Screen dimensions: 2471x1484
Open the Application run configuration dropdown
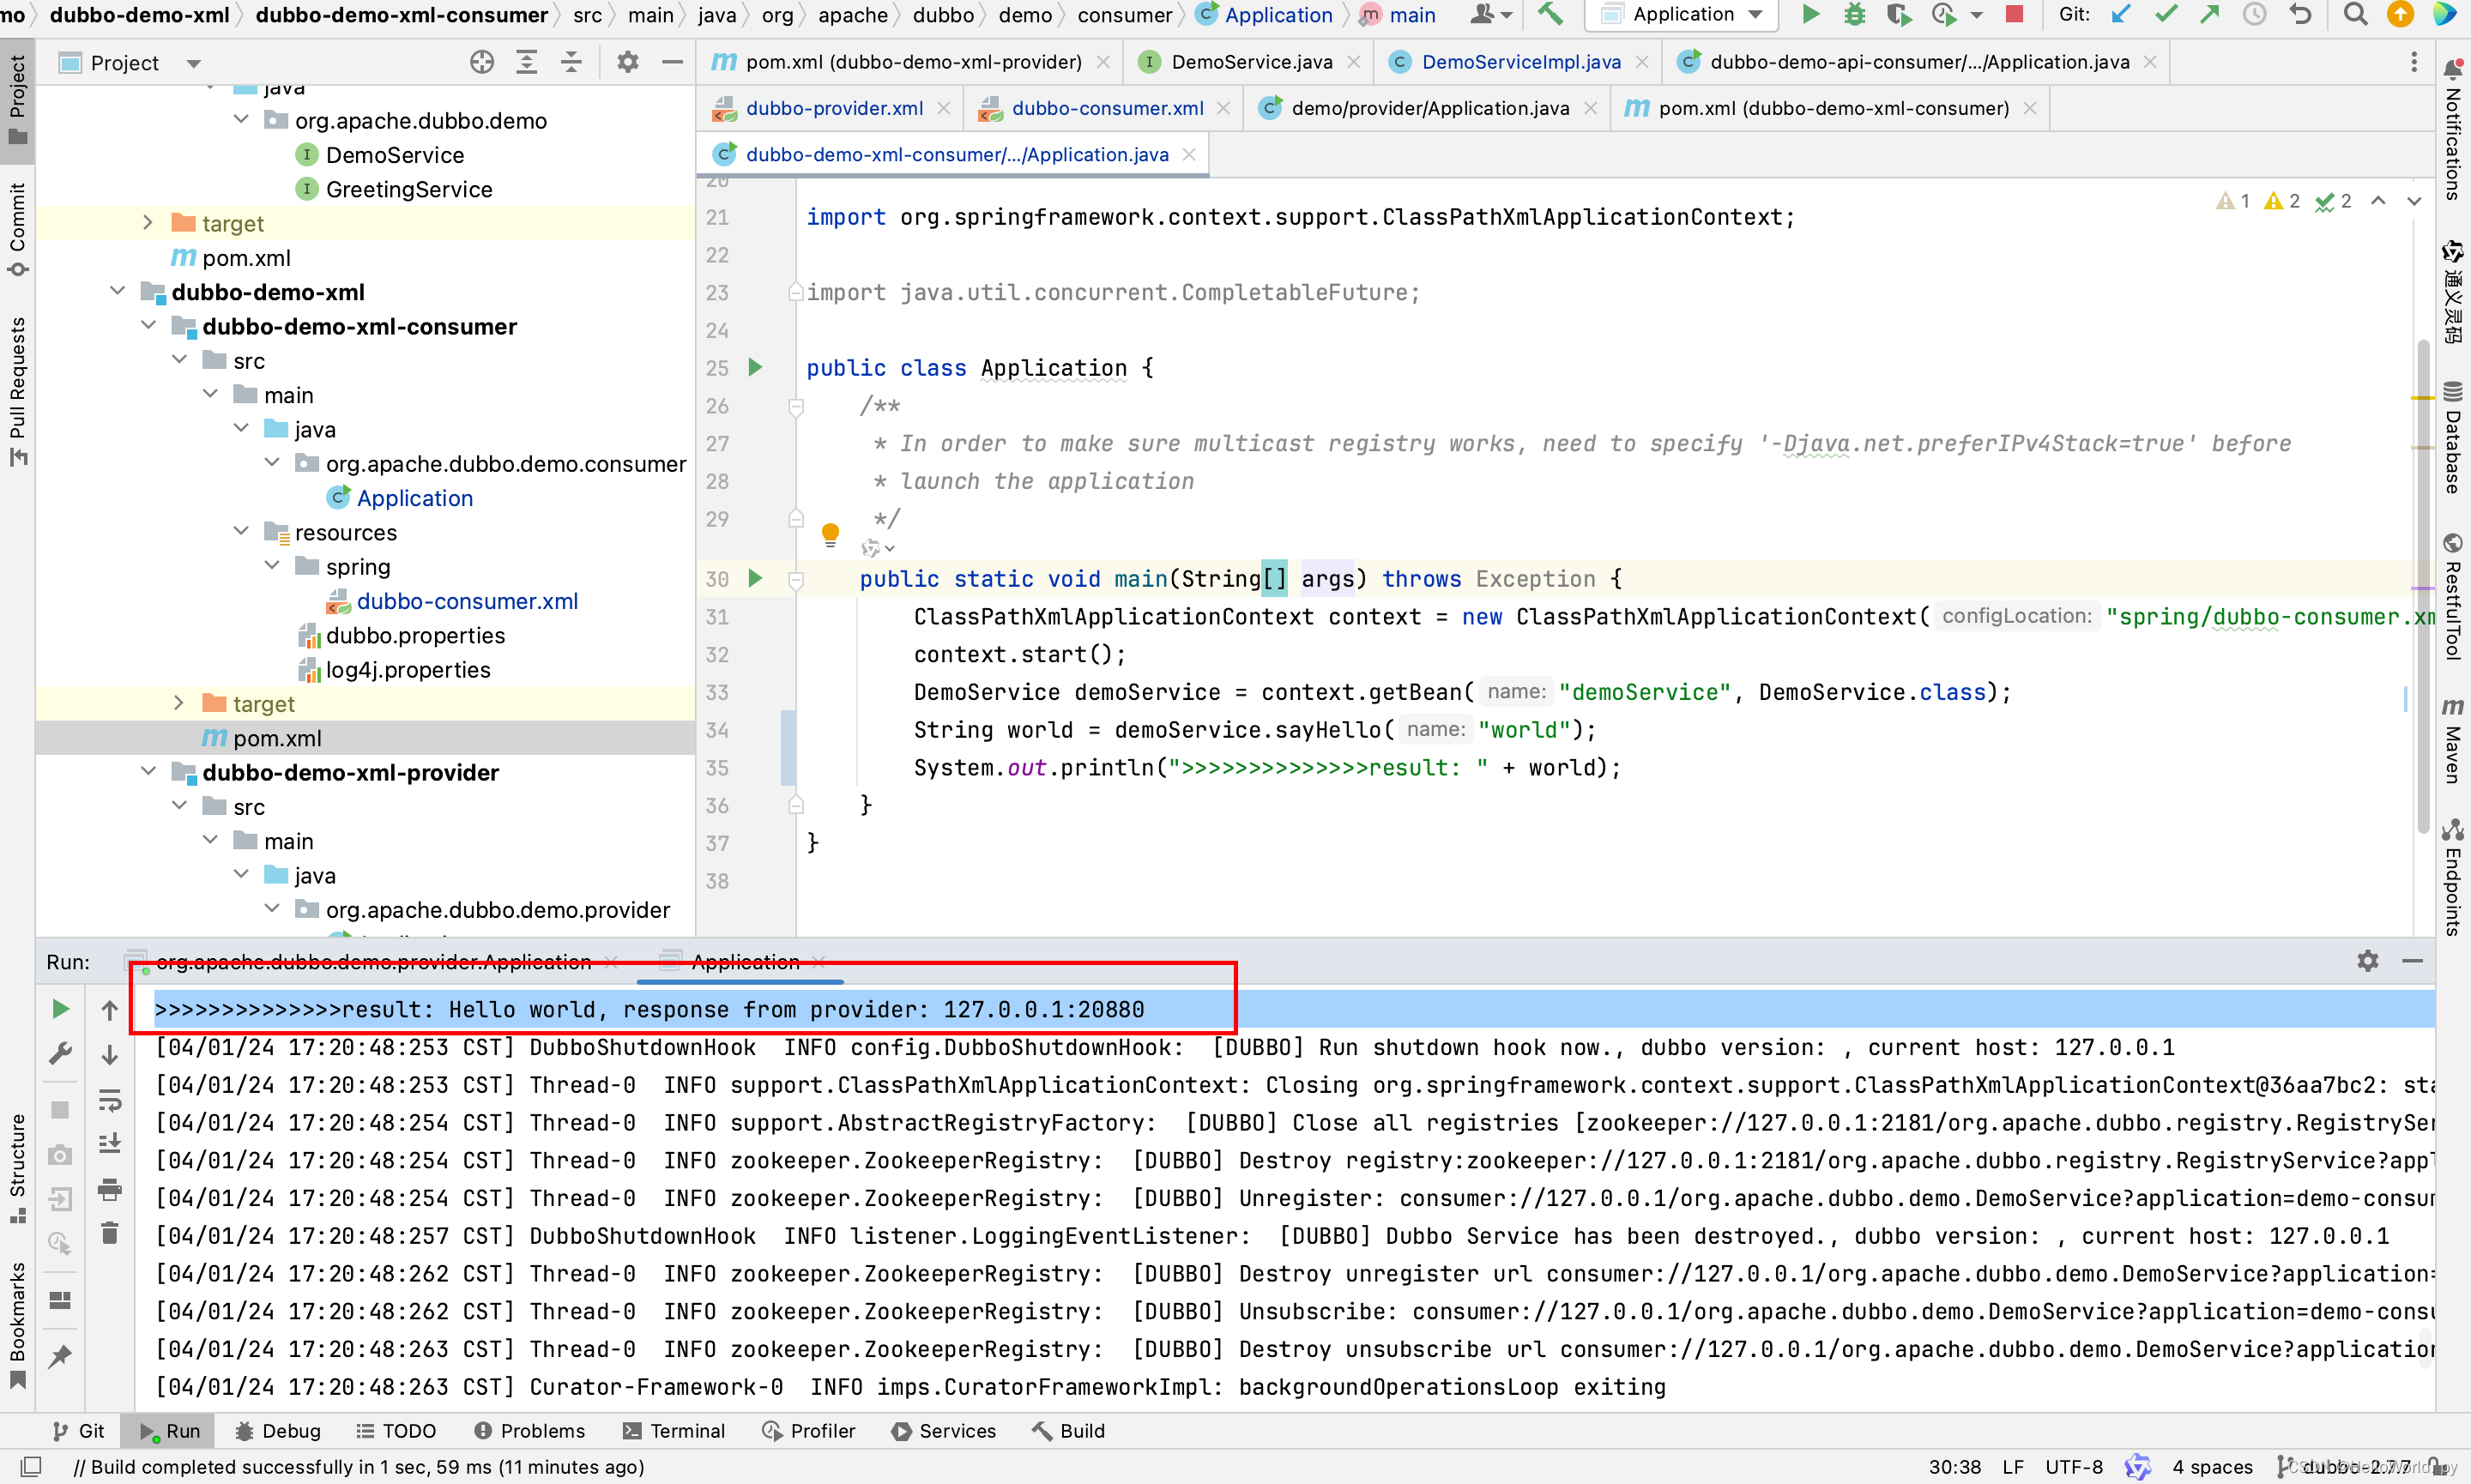click(1686, 14)
